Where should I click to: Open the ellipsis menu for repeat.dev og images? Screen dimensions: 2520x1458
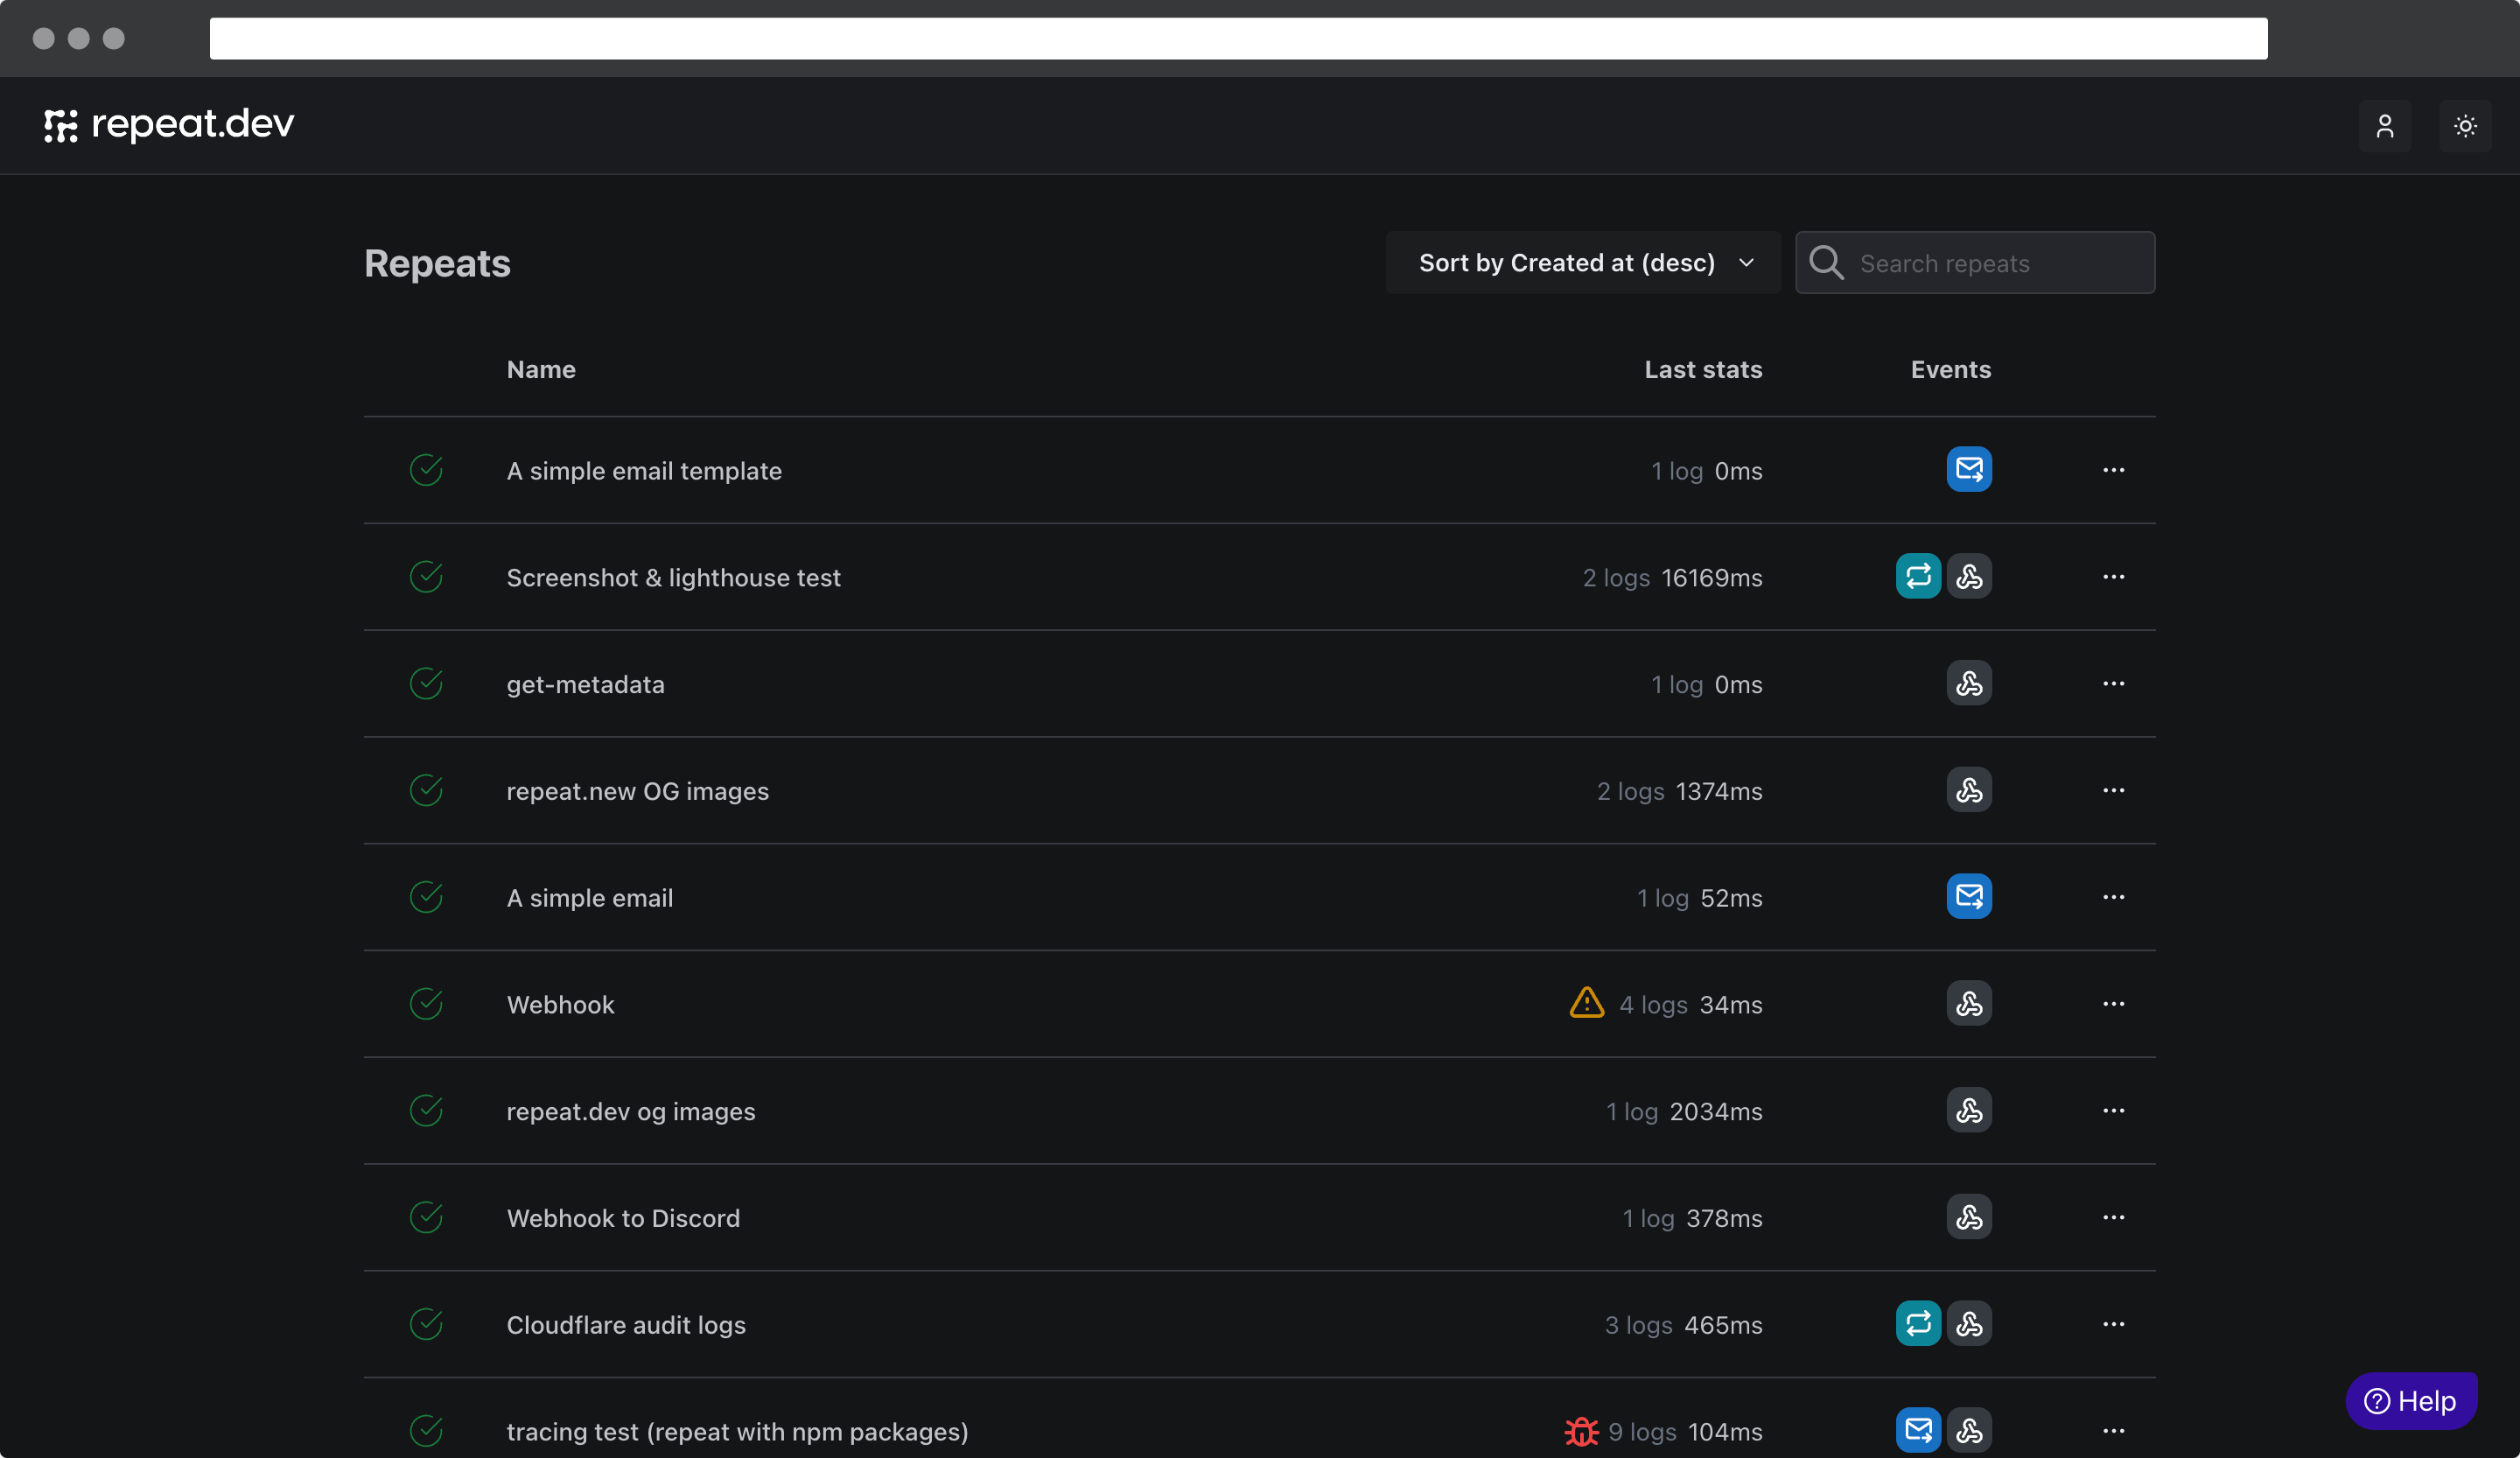[x=2113, y=1110]
